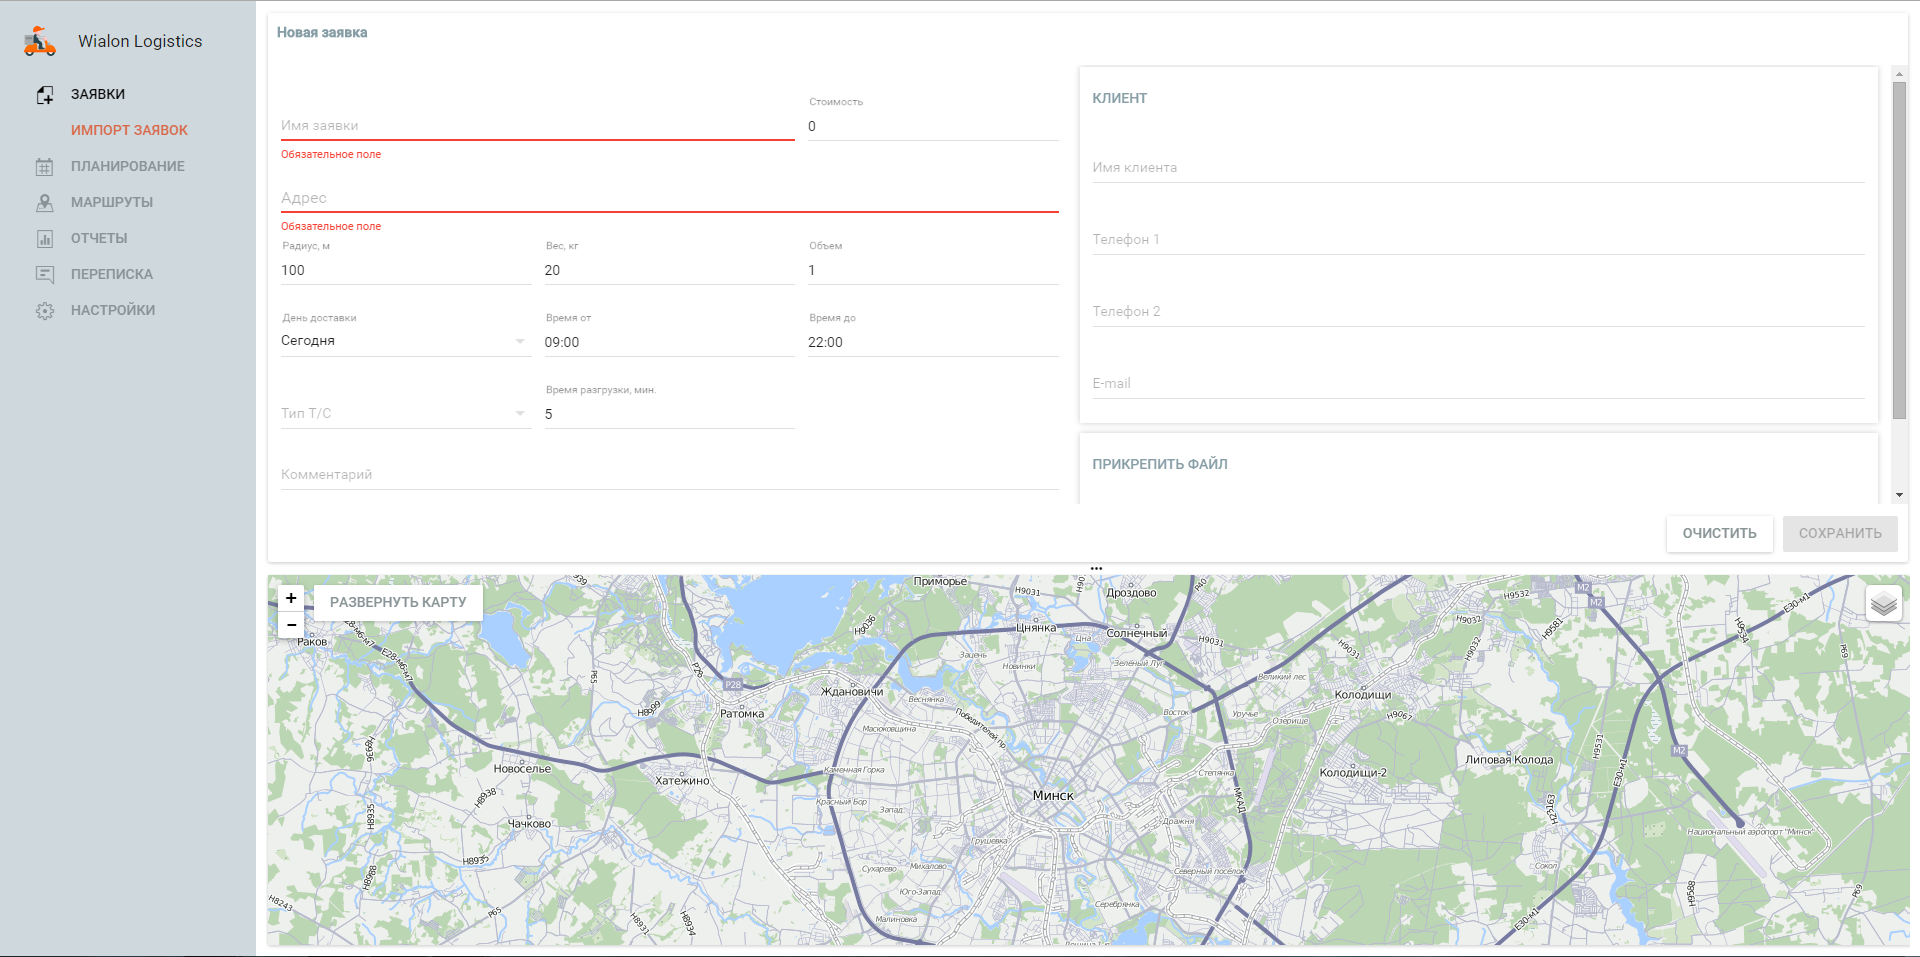Click the Планирование calendar icon

pos(45,167)
